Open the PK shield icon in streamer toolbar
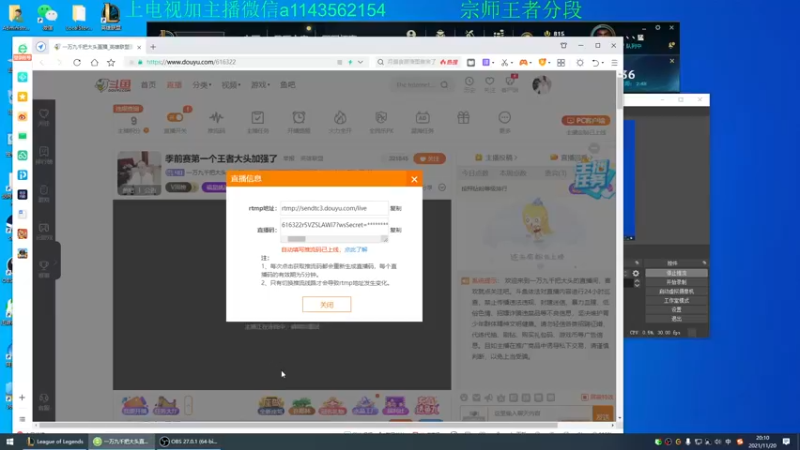 click(381, 118)
